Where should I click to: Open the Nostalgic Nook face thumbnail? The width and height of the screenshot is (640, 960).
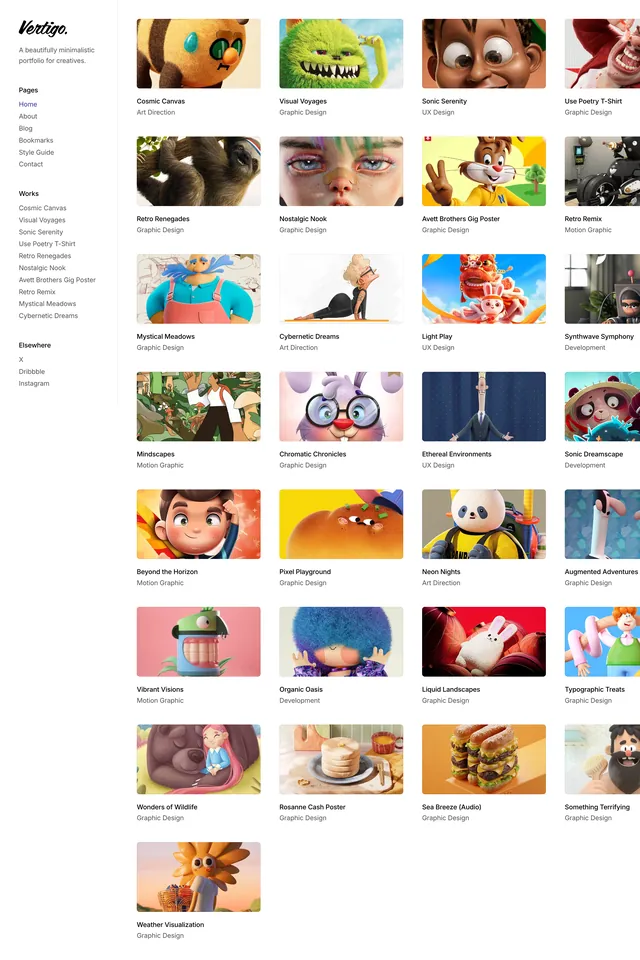[341, 171]
